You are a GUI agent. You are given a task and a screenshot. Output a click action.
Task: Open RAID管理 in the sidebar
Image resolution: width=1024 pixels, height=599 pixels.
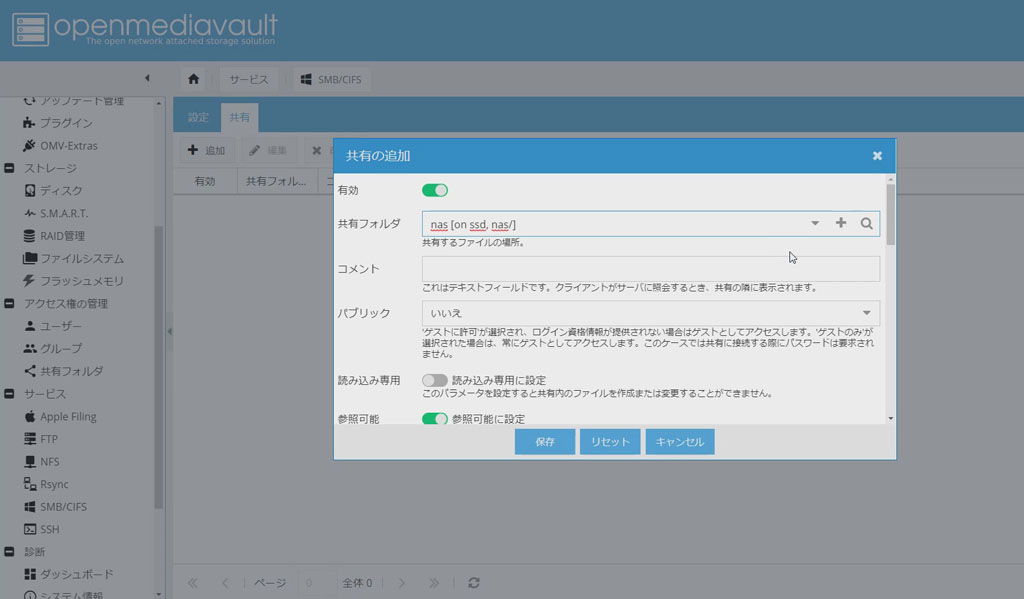click(62, 236)
